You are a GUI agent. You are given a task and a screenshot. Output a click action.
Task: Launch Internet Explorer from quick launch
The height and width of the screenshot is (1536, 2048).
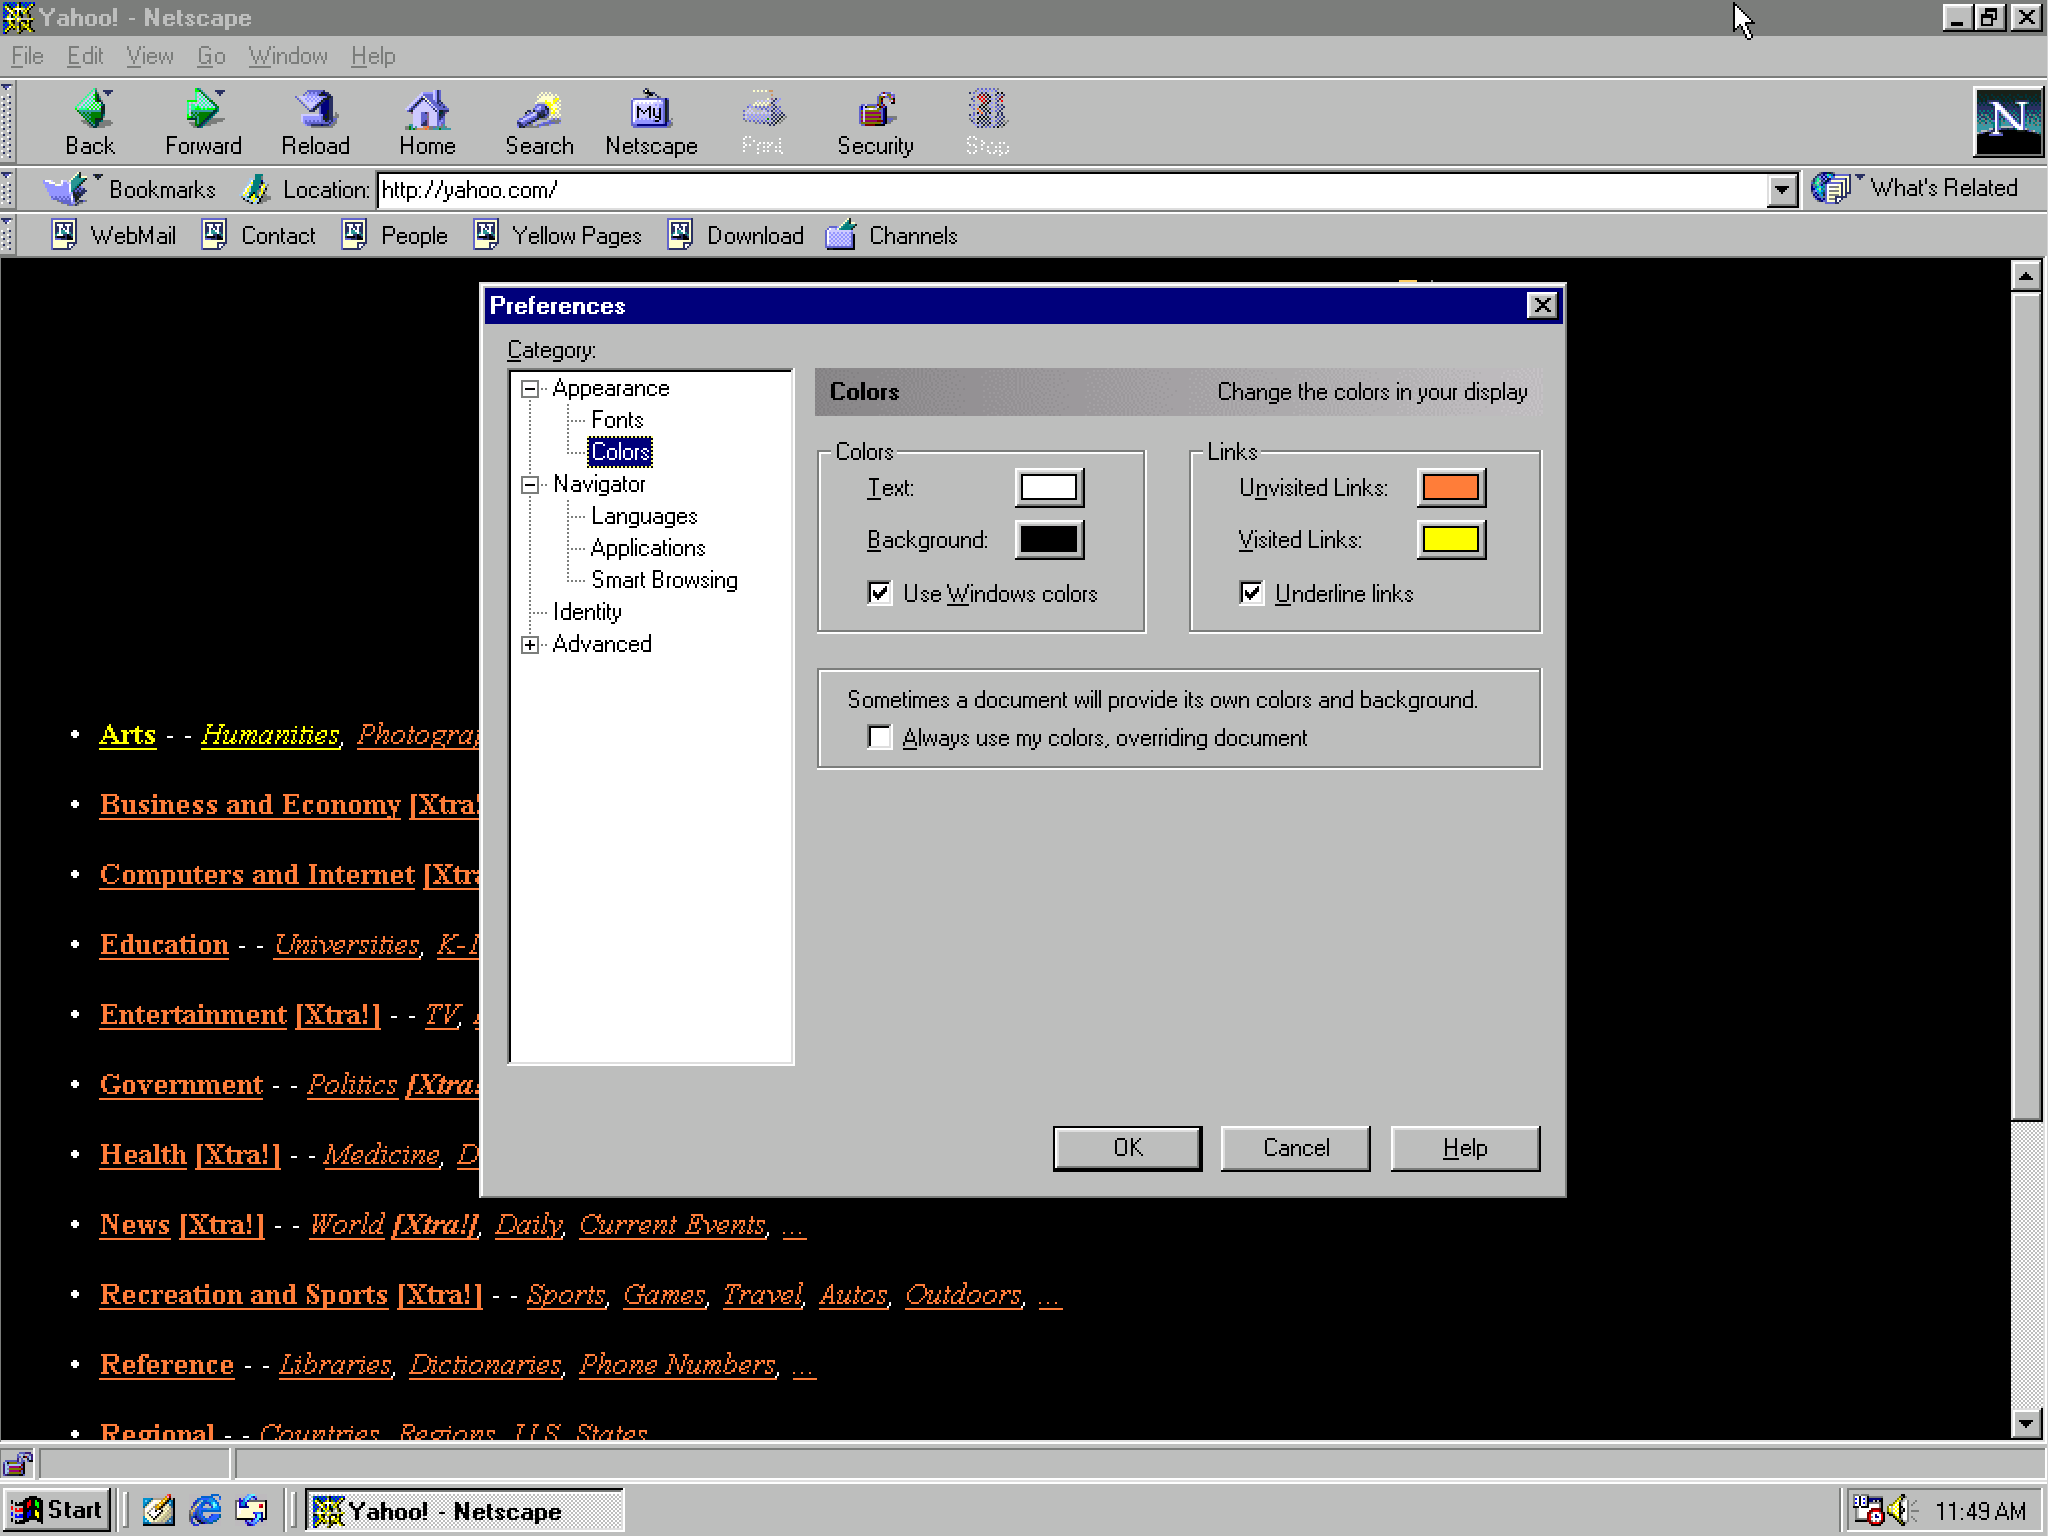click(206, 1510)
